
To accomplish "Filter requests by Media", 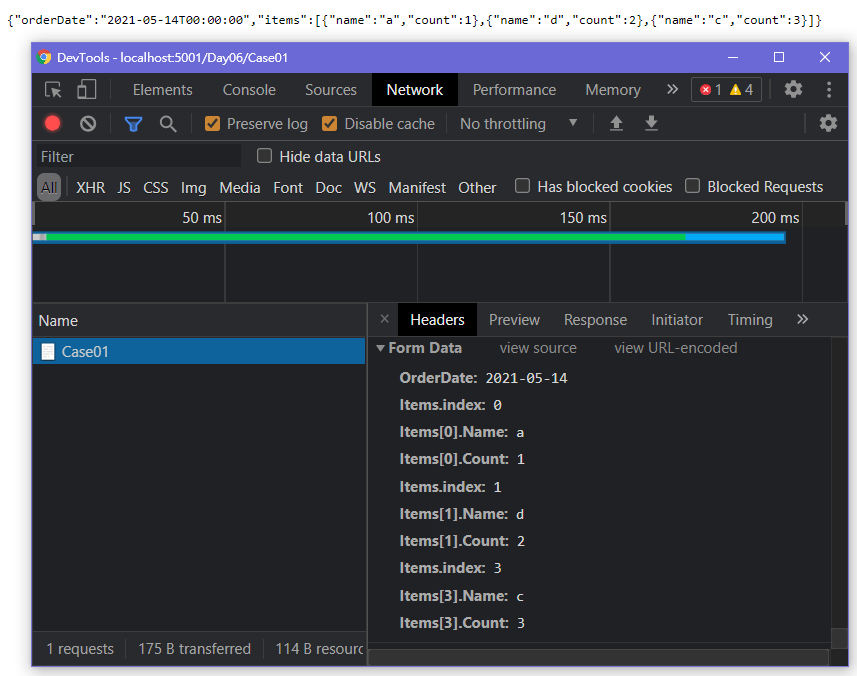I will pos(239,187).
